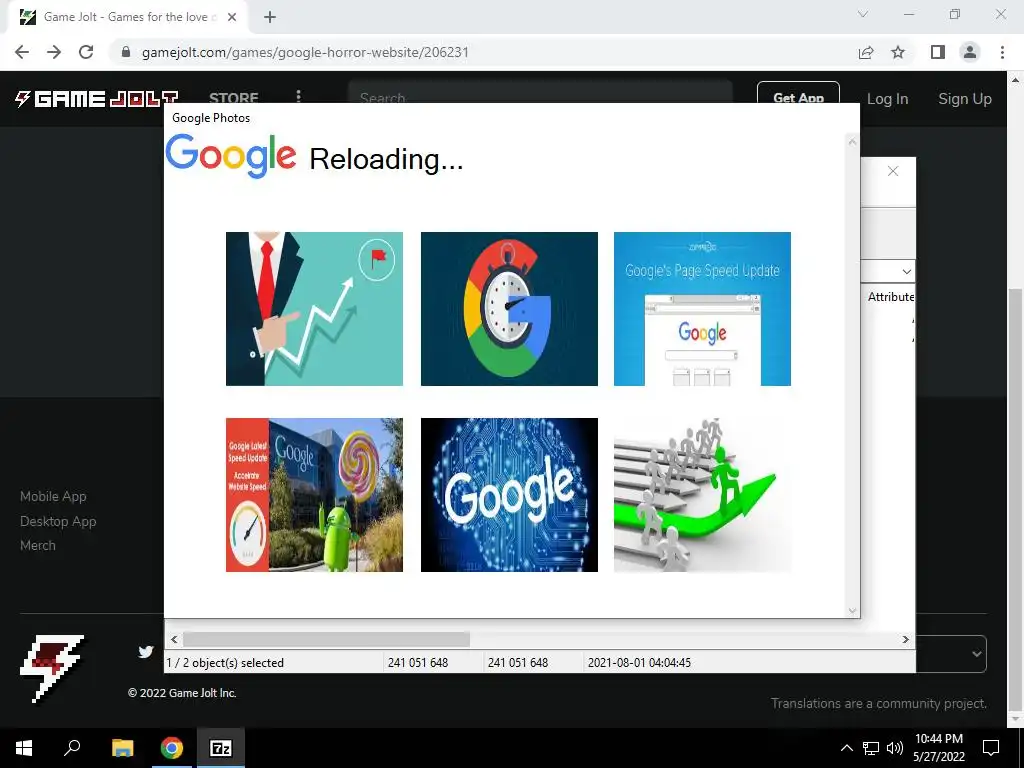Select the green arrow runner figures image
1024x768 pixels.
click(702, 495)
